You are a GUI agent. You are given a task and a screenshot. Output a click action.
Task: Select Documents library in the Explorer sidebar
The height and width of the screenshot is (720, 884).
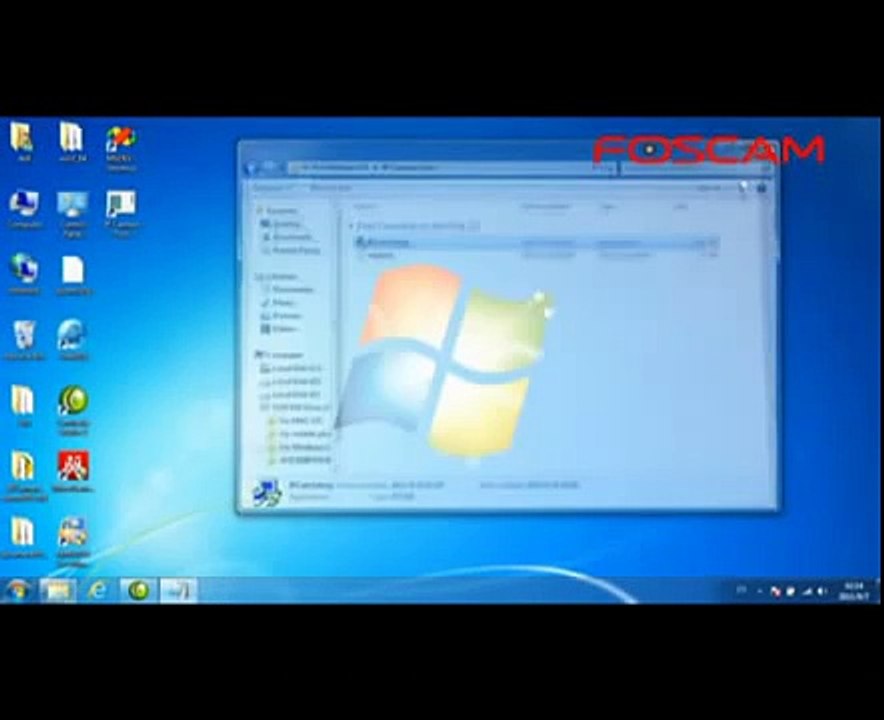pos(288,289)
